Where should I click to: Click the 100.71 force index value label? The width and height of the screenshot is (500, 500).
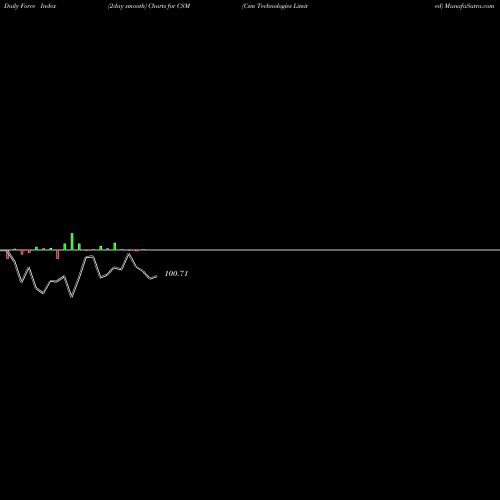coord(176,274)
